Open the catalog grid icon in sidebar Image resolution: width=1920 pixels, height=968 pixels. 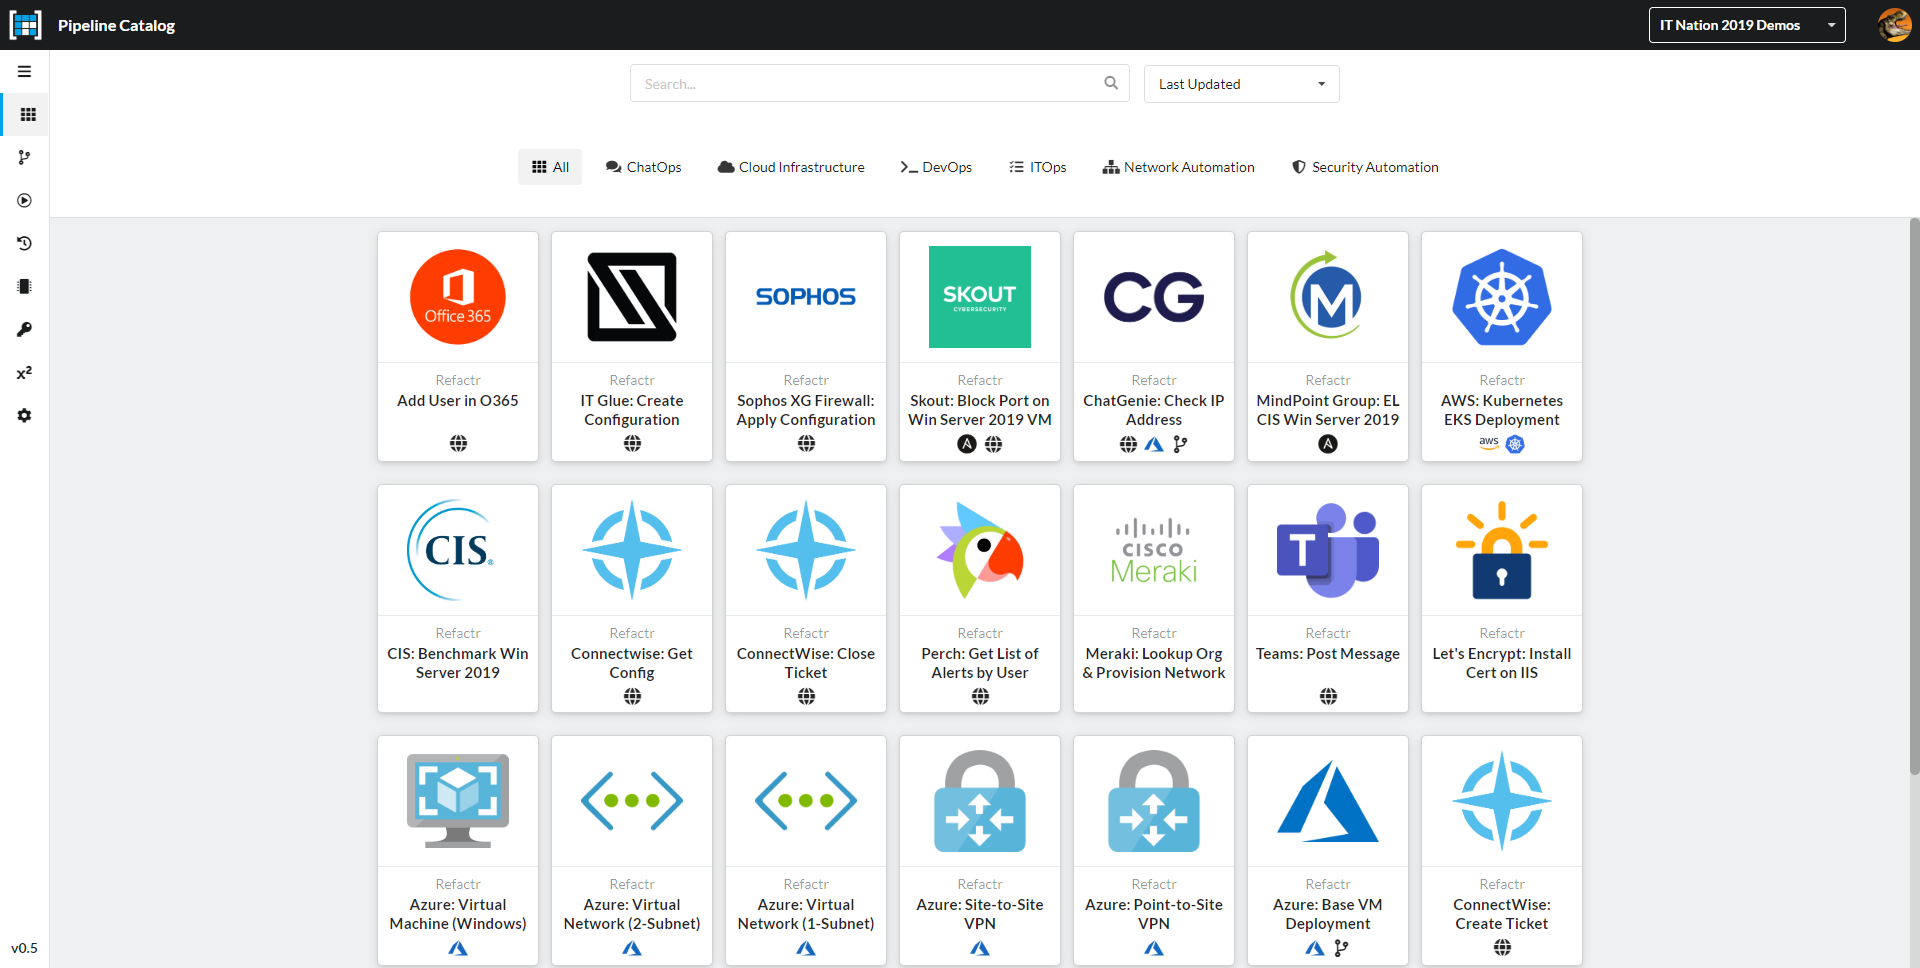coord(27,115)
